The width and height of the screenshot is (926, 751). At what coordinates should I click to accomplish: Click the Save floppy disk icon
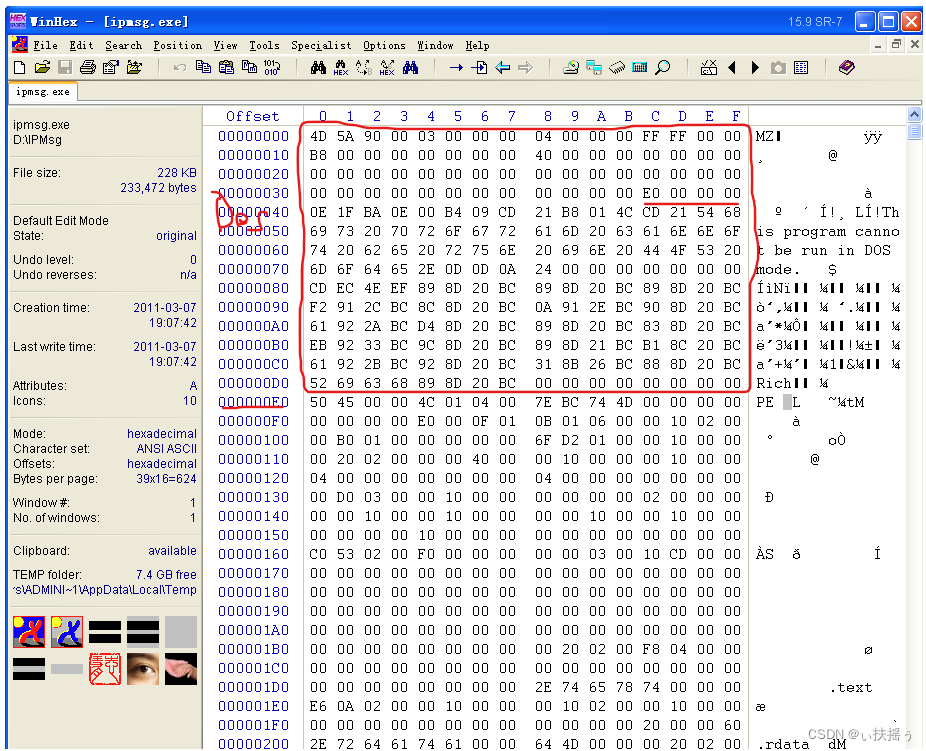(x=64, y=67)
